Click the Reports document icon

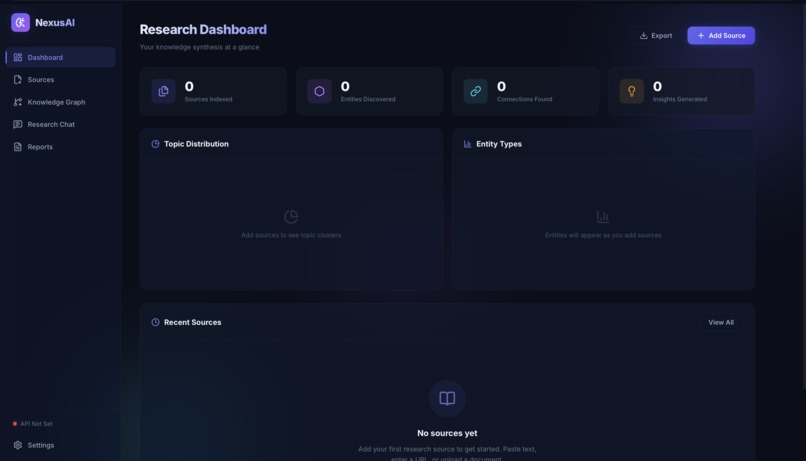[x=17, y=147]
